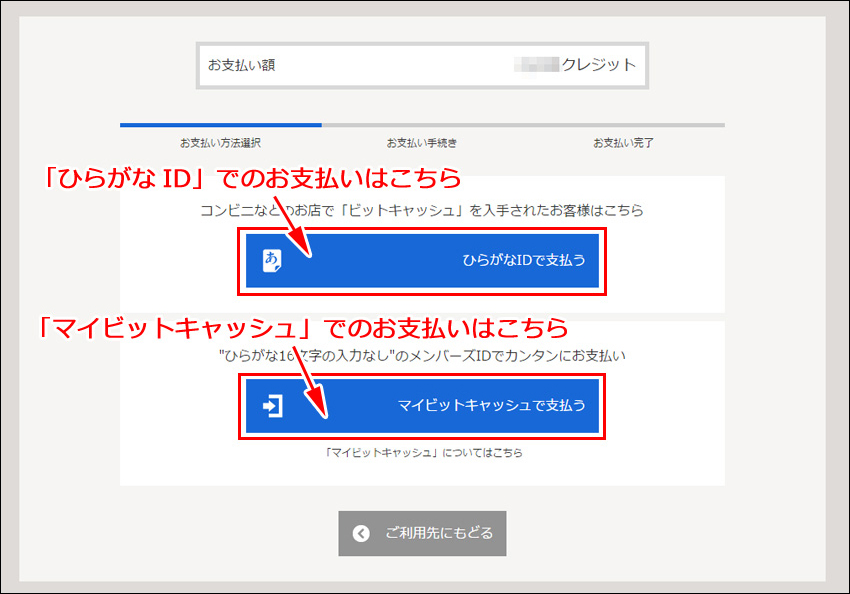Click the ひらがなIDで支払う button

tap(422, 261)
